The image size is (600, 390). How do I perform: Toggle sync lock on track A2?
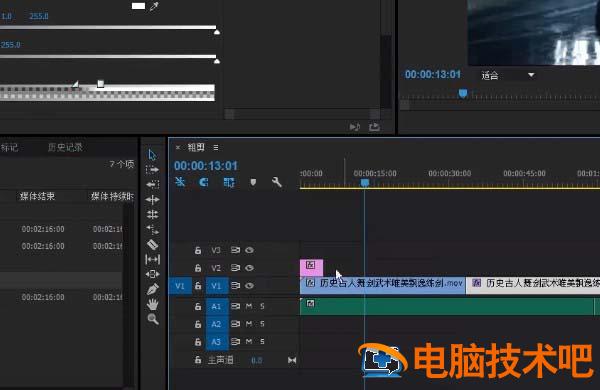(235, 324)
